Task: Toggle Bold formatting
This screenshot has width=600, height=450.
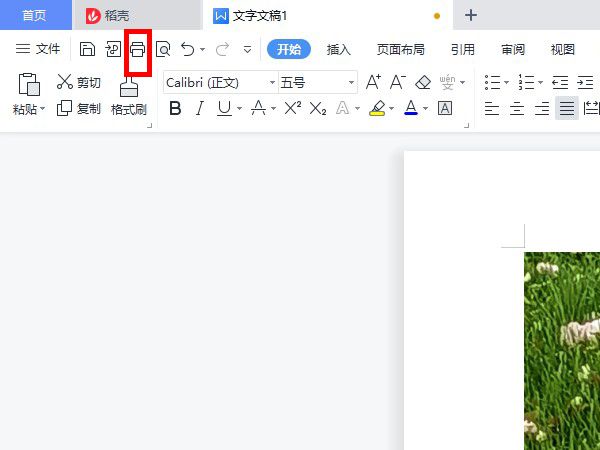Action: point(175,108)
